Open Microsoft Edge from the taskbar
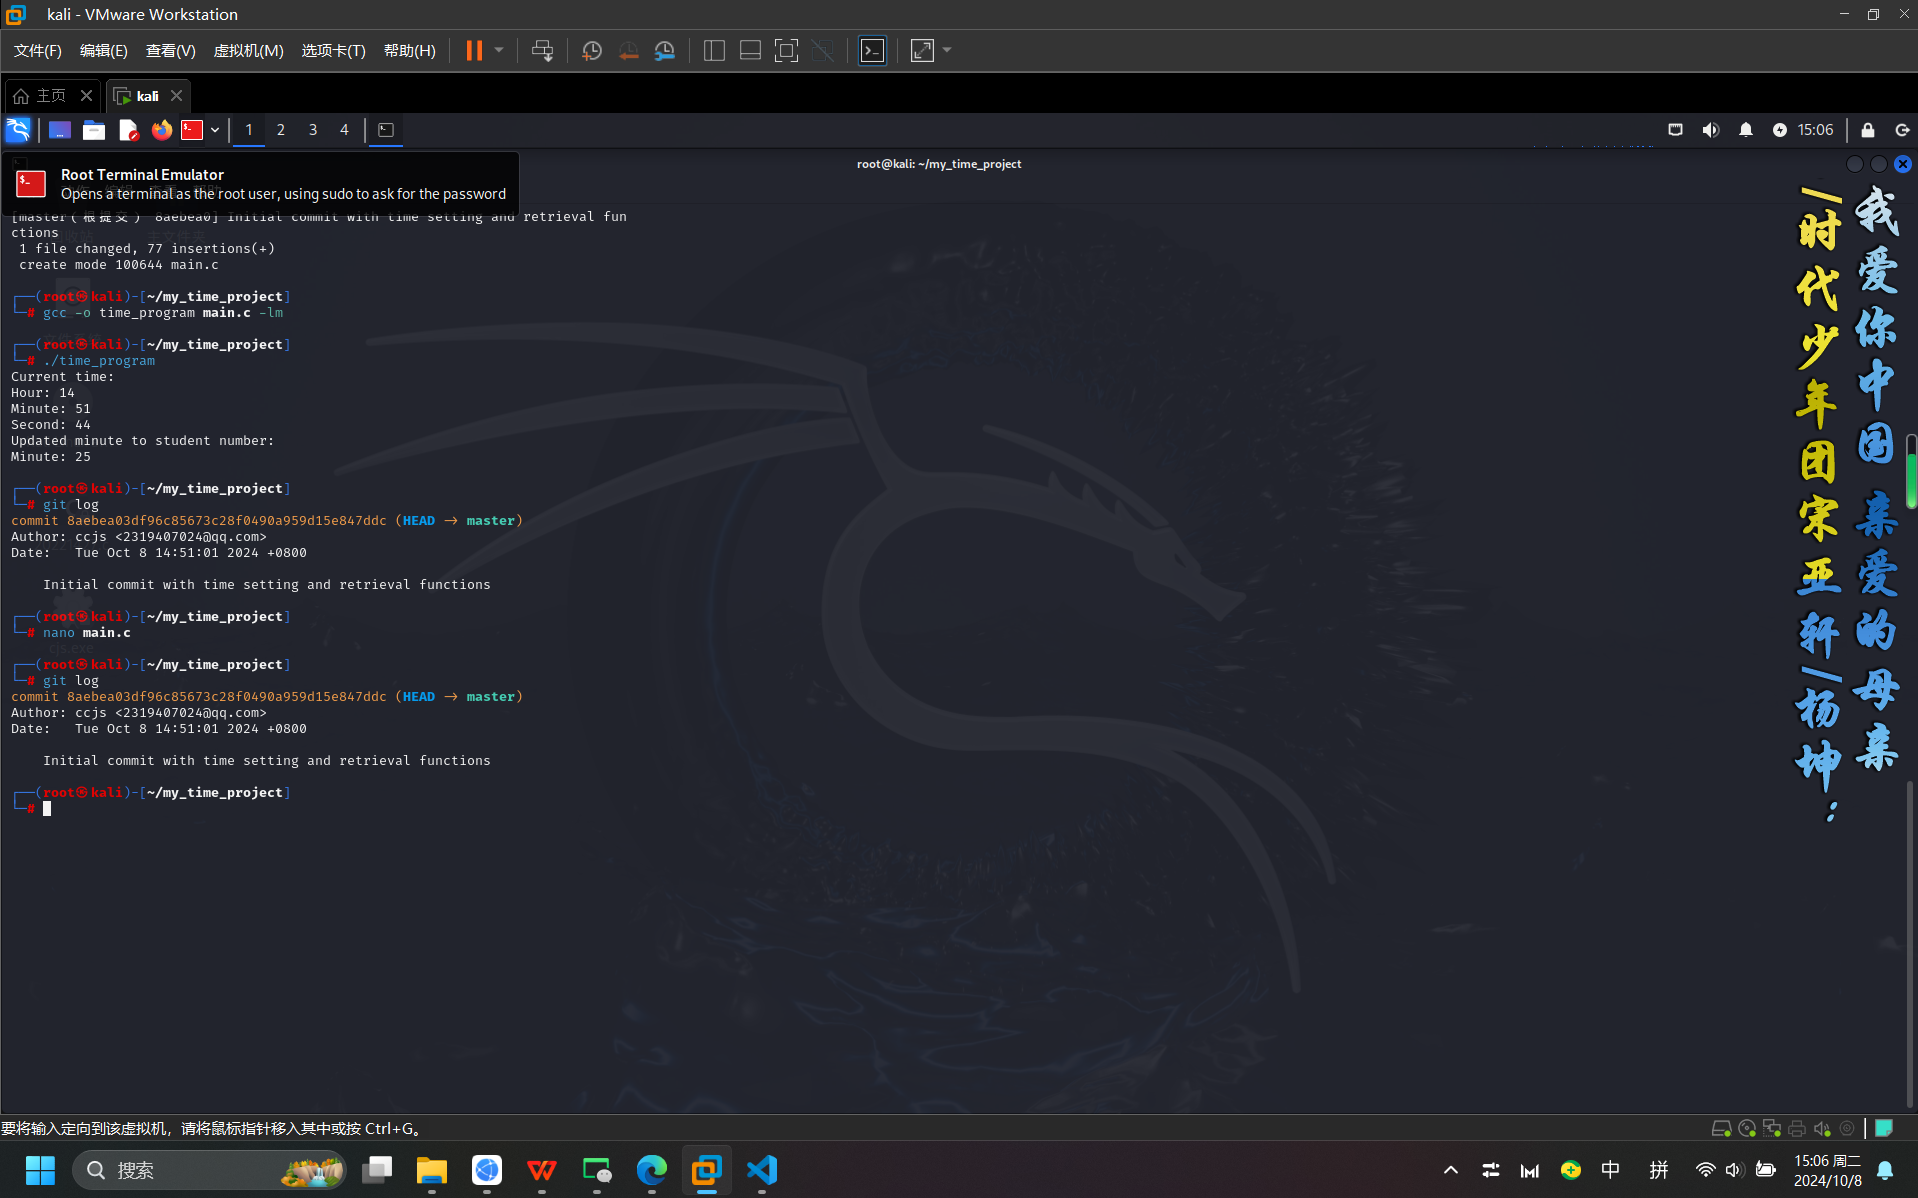The width and height of the screenshot is (1918, 1198). point(652,1170)
